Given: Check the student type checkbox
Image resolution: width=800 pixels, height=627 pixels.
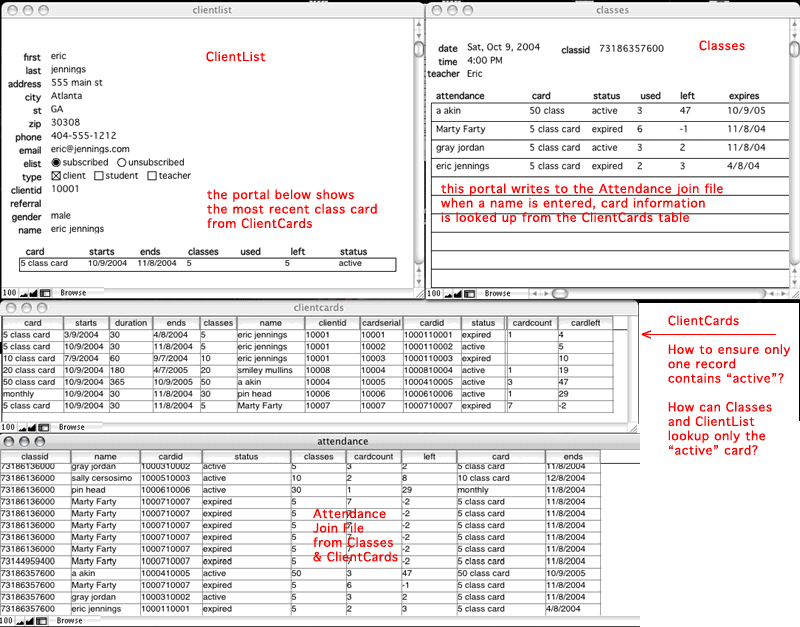Looking at the screenshot, I should [99, 176].
